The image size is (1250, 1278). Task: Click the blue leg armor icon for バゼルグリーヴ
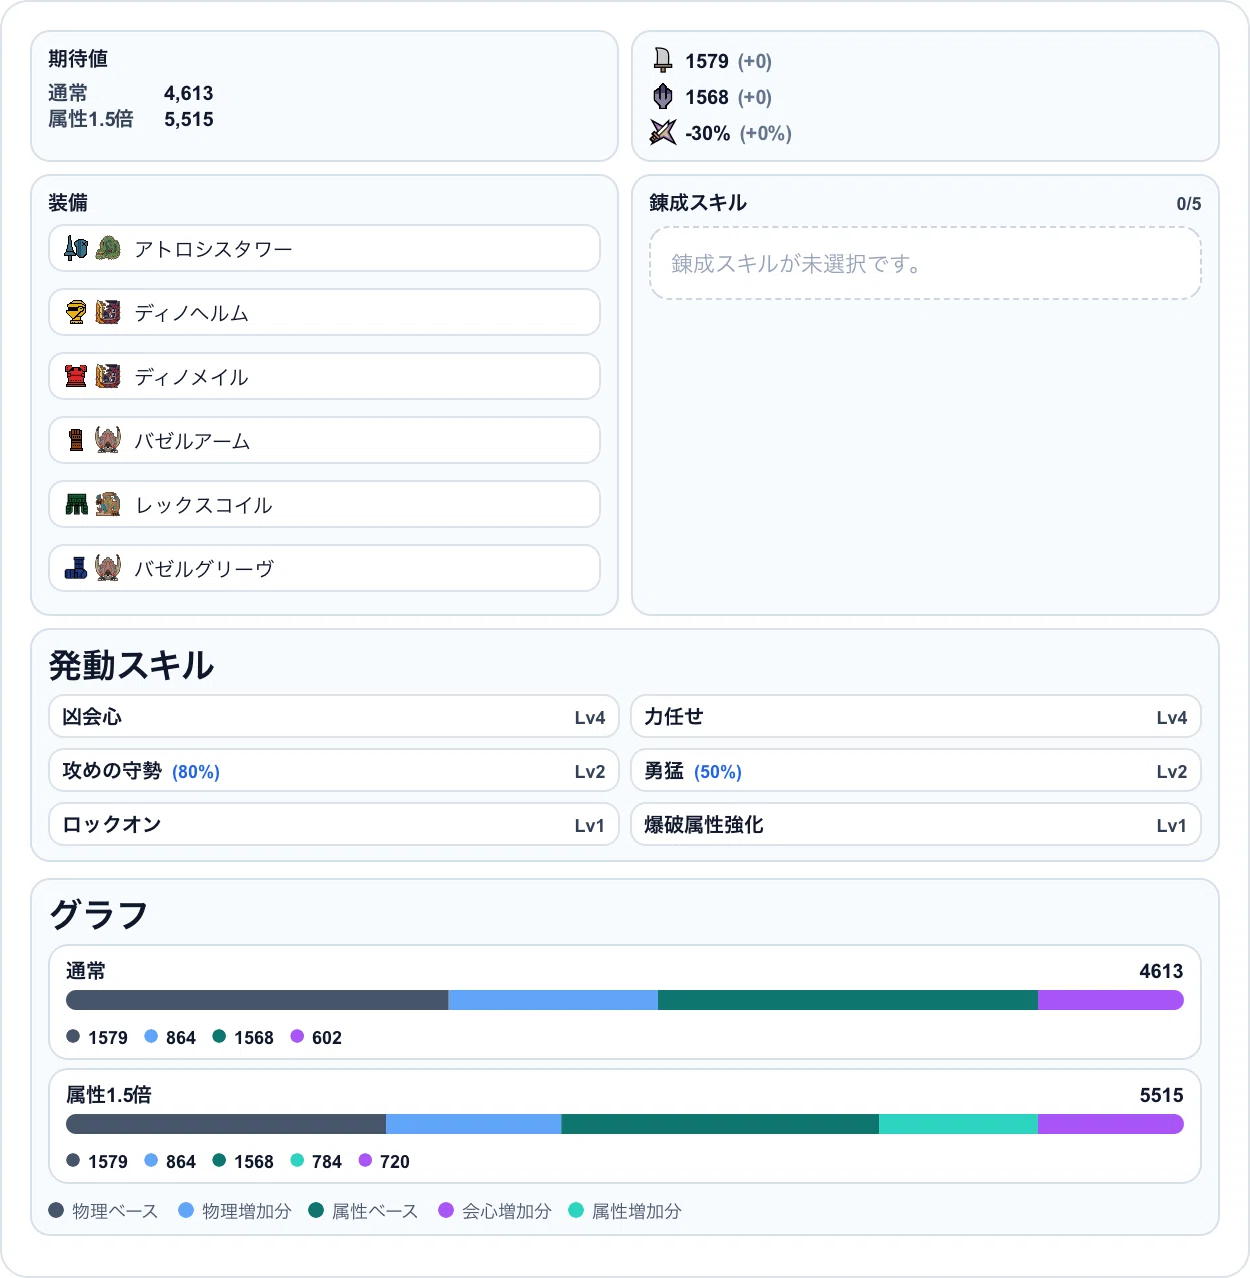[x=76, y=568]
